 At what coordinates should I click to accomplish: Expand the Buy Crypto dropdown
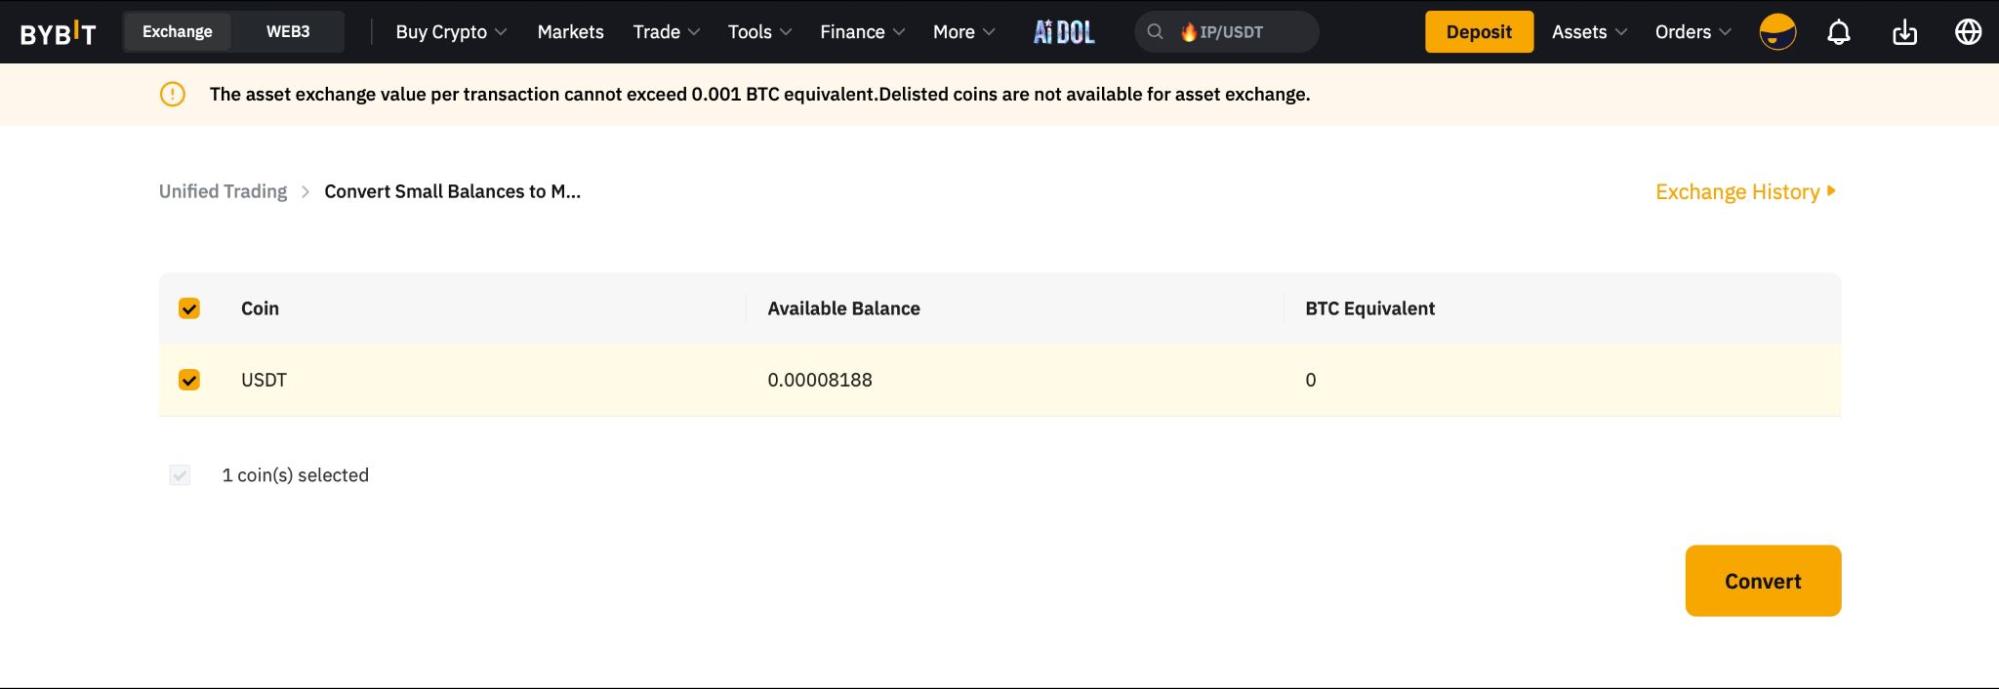point(451,32)
